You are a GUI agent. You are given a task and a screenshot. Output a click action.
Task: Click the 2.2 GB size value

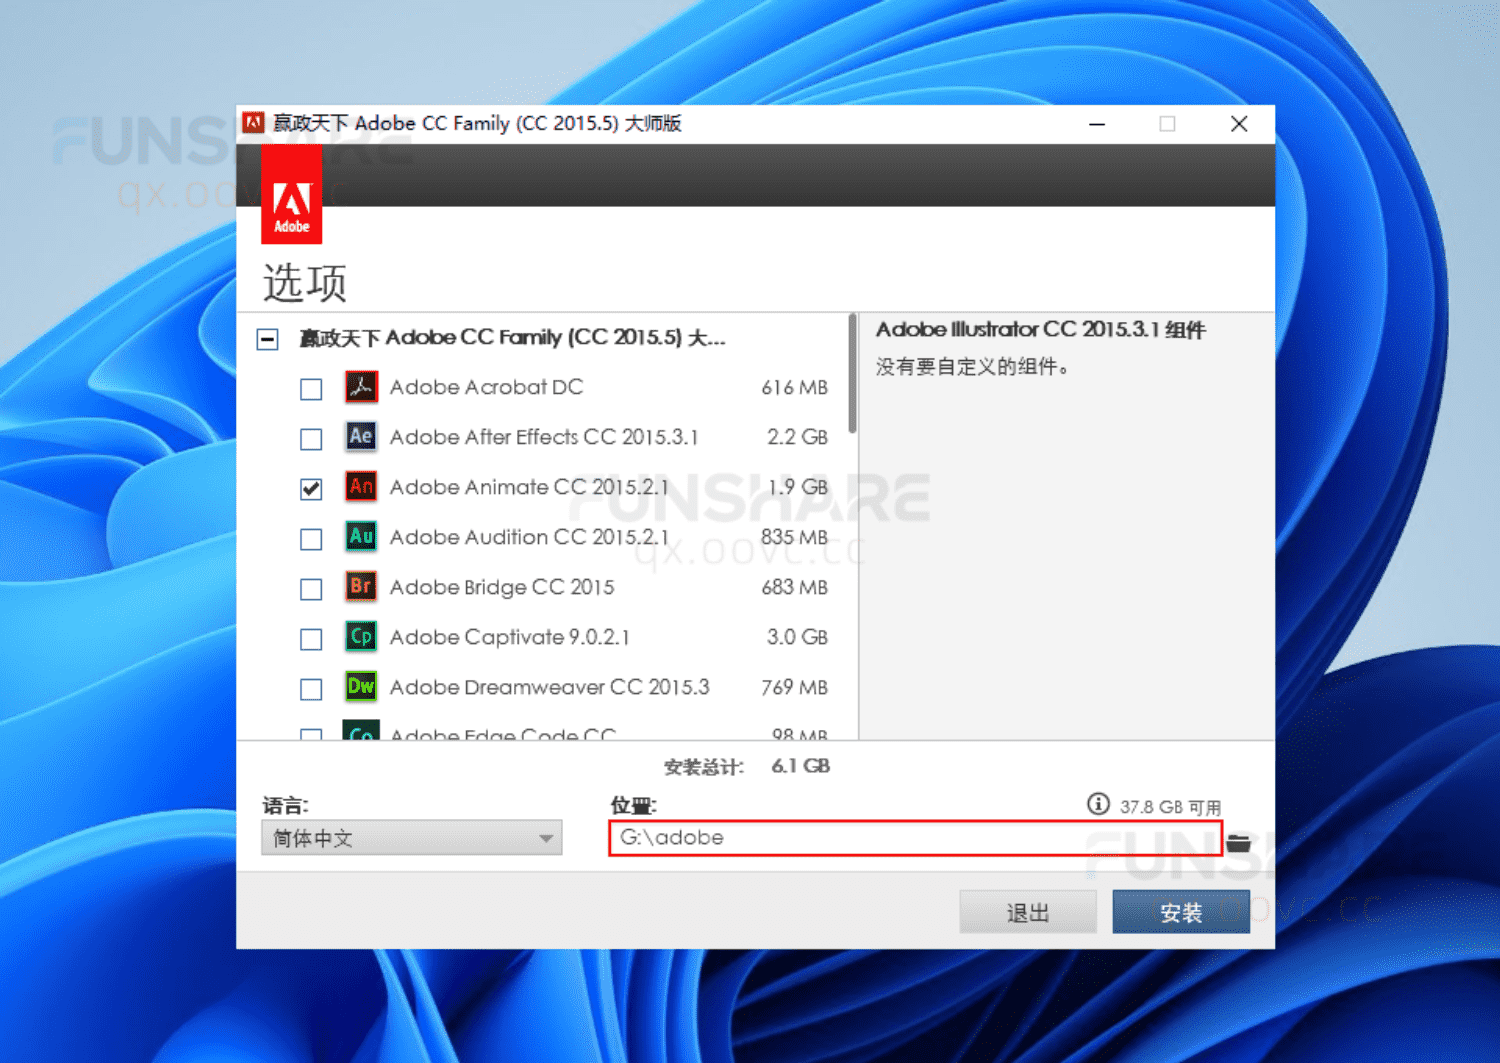tap(797, 437)
